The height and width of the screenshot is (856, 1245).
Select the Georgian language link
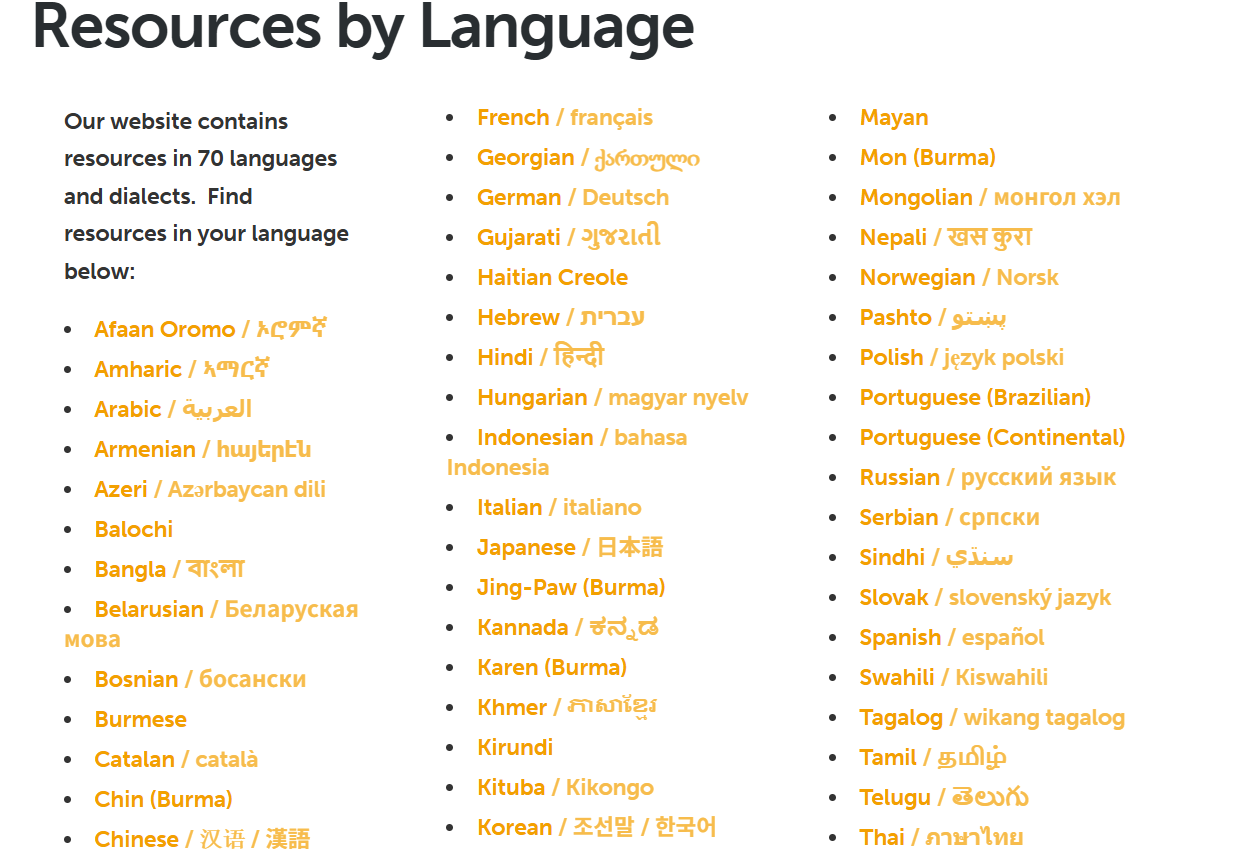click(588, 157)
